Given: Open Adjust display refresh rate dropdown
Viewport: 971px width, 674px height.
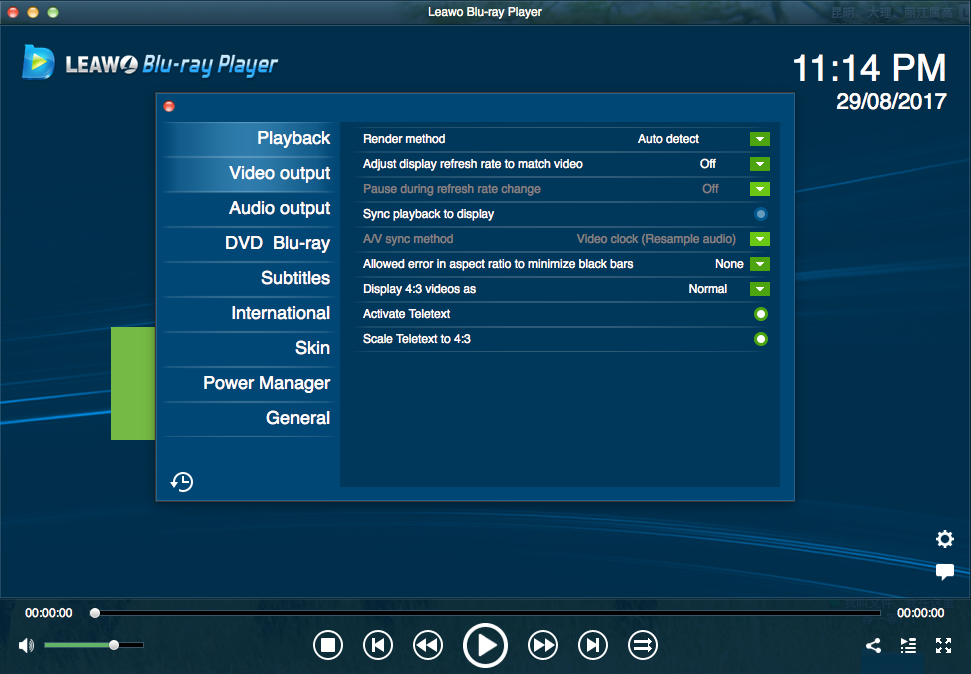Looking at the screenshot, I should pos(759,164).
